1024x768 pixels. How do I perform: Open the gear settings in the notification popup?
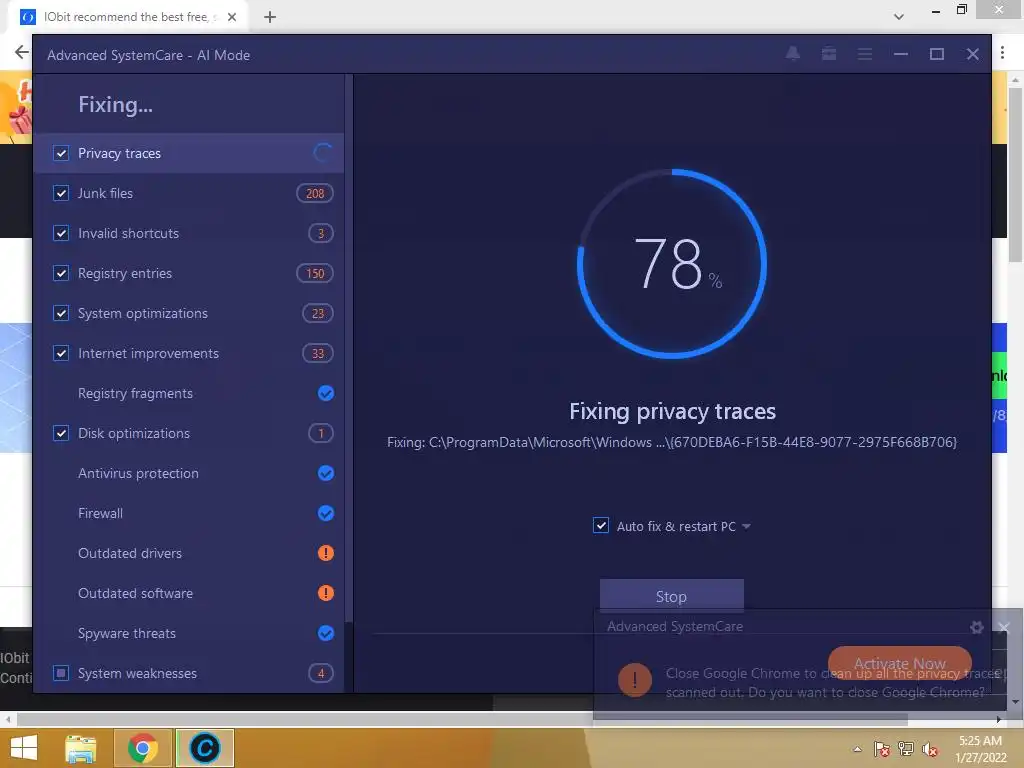(976, 628)
